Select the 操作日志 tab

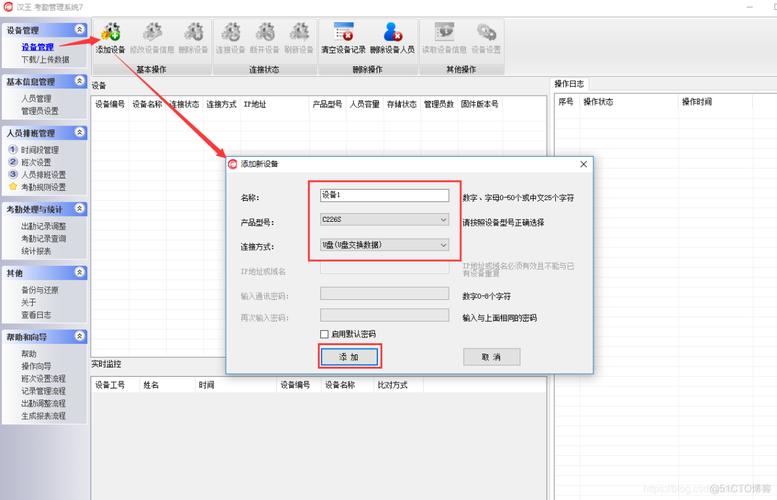(x=569, y=84)
